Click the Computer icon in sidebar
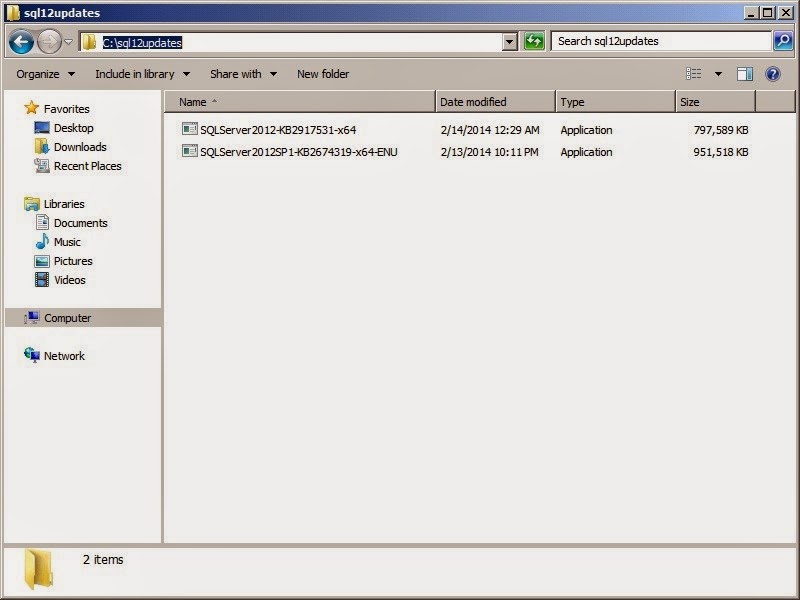800x600 pixels. click(x=32, y=317)
